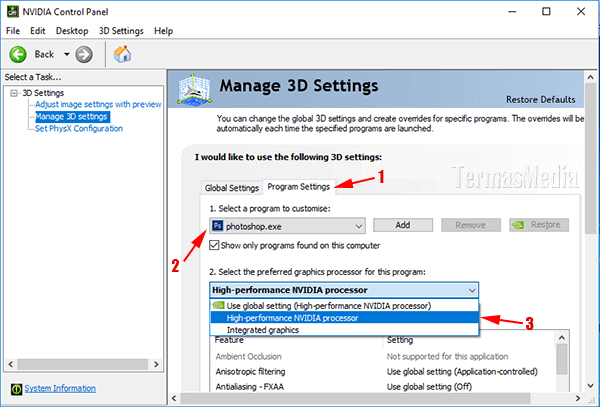Image resolution: width=600 pixels, height=407 pixels.
Task: Collapse the 3D Settings tree node
Action: pyautogui.click(x=15, y=93)
